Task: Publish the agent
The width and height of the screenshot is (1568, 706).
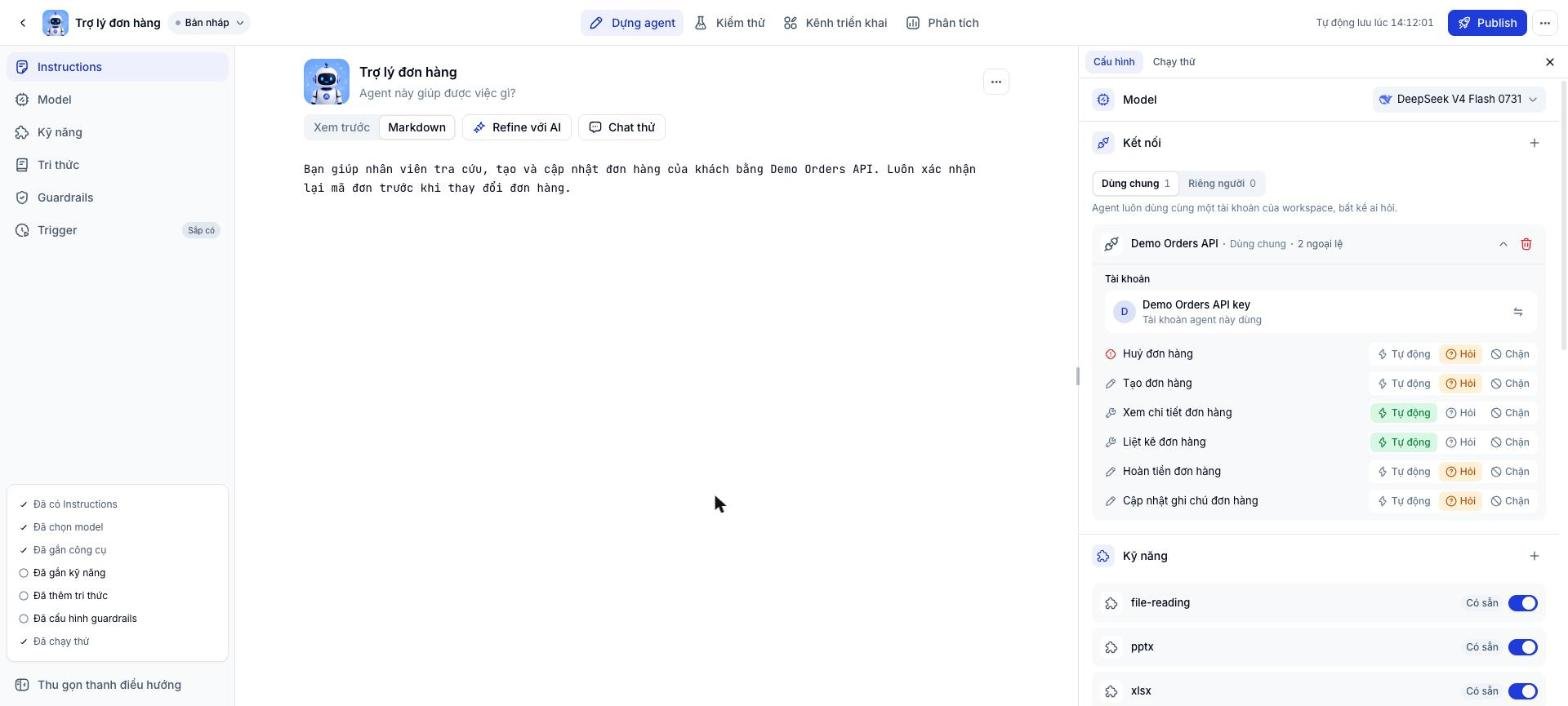Action: (x=1487, y=23)
